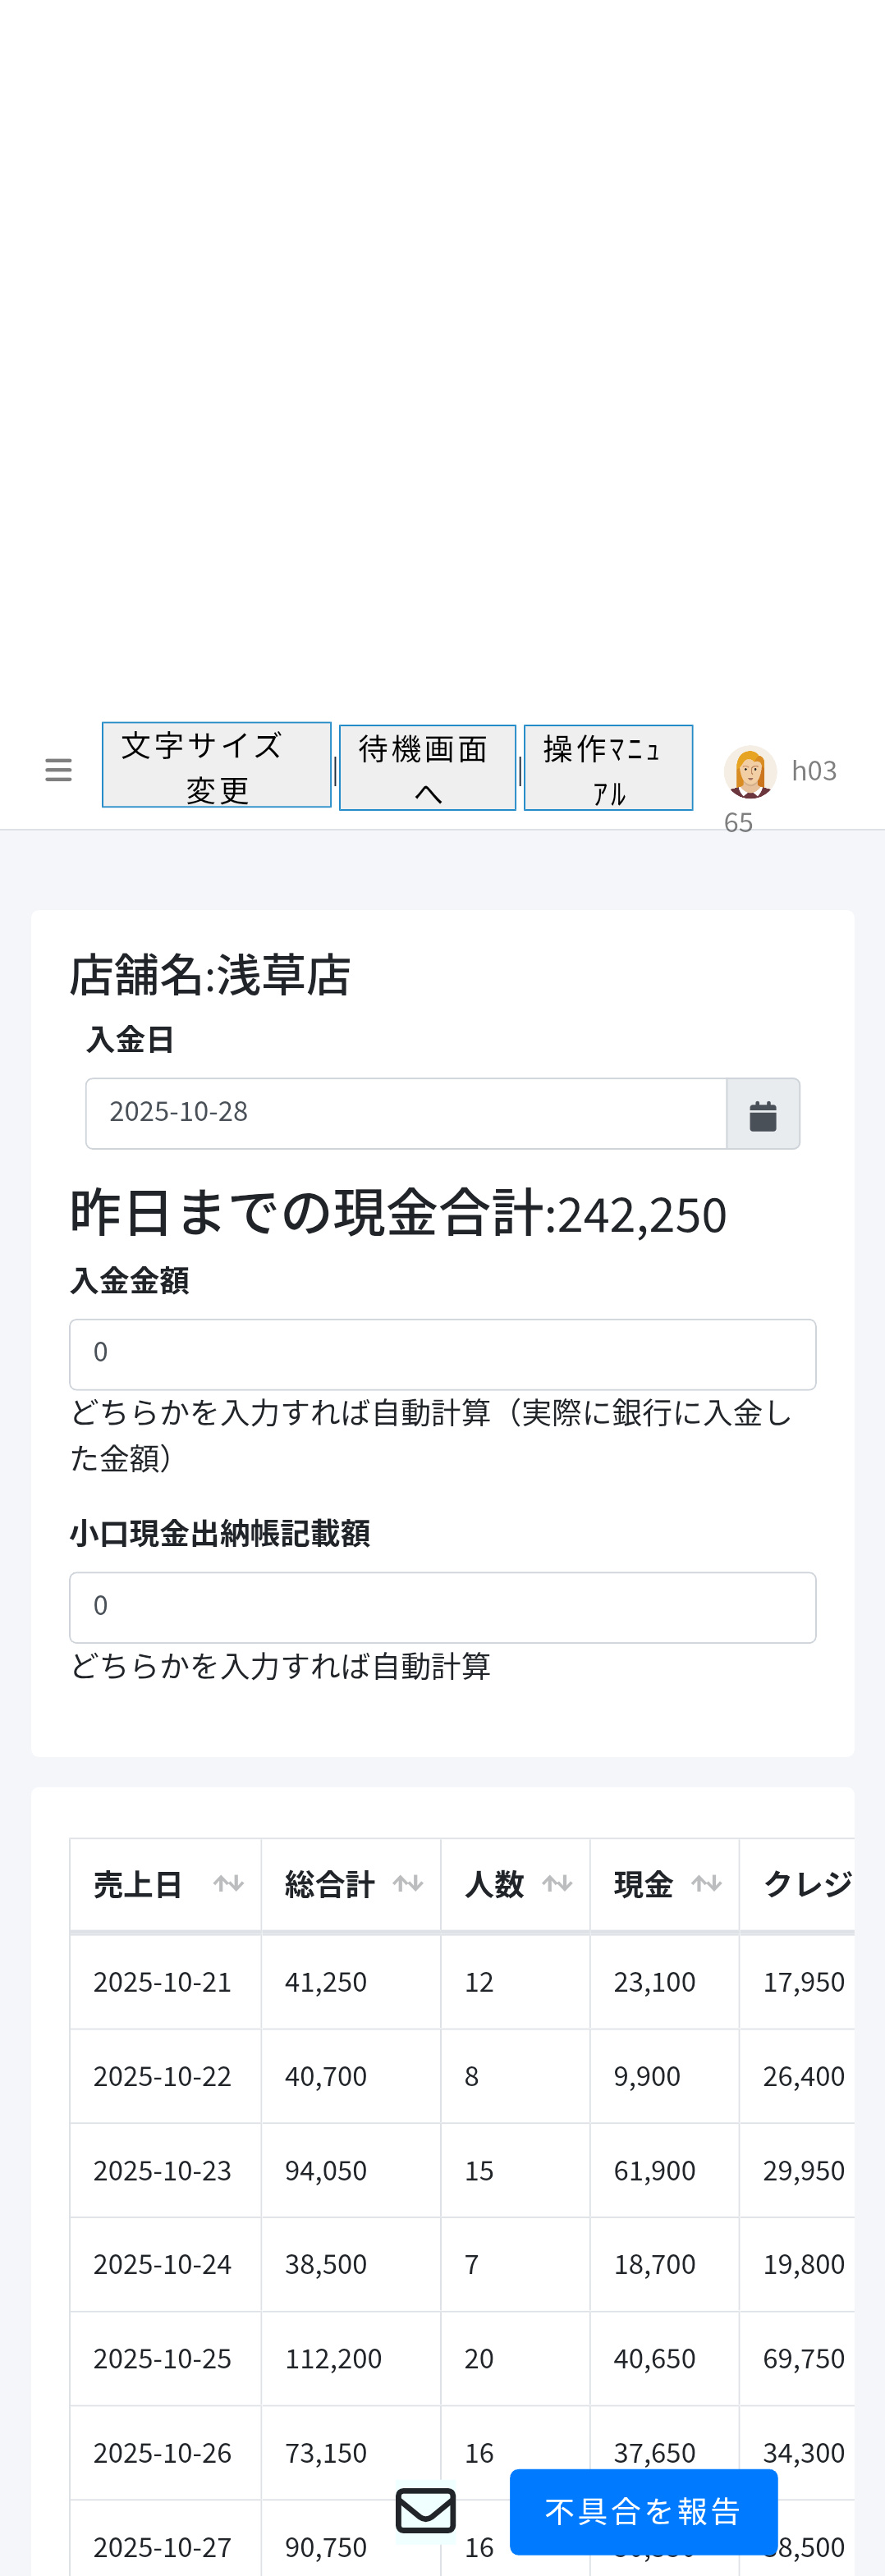Screen dimensions: 885x2576
Task: Click the 入金金額 input field
Action: (442, 1354)
